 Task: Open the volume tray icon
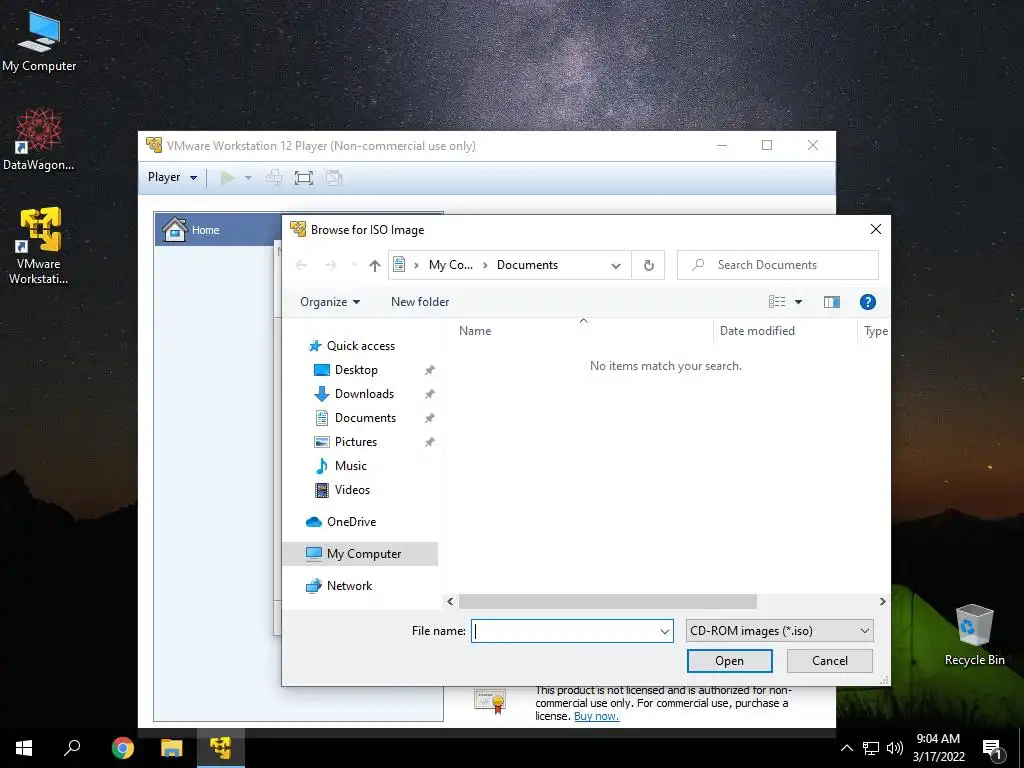[895, 748]
